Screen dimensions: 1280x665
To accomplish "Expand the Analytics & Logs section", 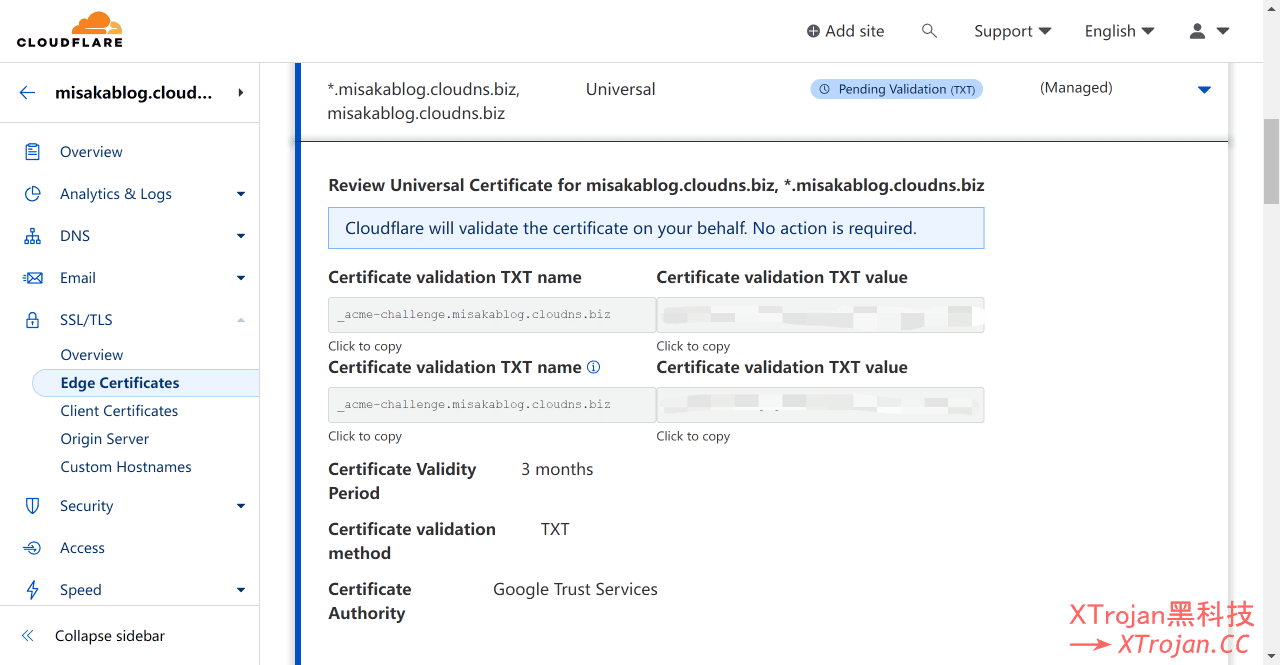I will (x=240, y=194).
